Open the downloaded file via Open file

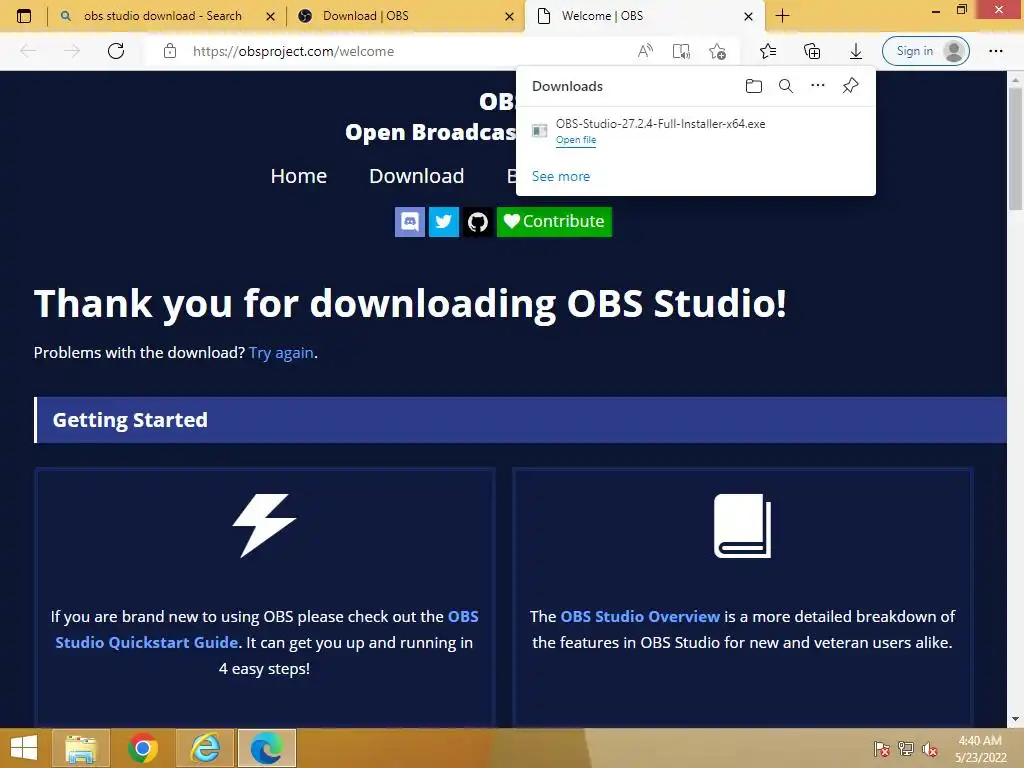coord(575,140)
